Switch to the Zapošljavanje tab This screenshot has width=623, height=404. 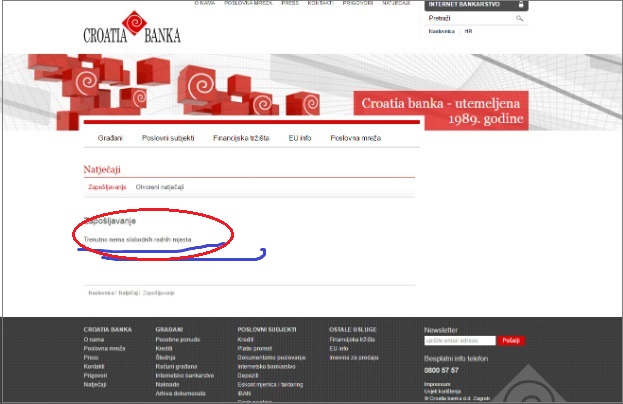pyautogui.click(x=107, y=187)
